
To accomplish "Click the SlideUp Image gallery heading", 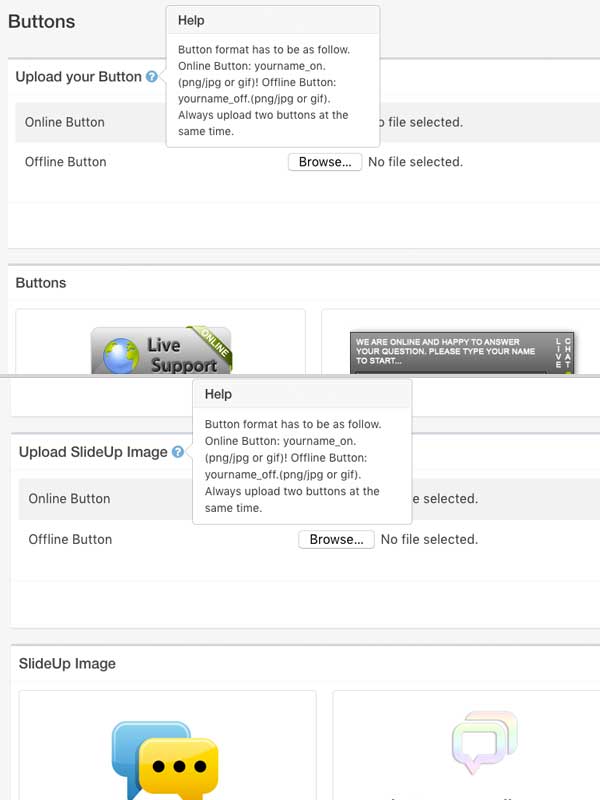I will (x=67, y=663).
